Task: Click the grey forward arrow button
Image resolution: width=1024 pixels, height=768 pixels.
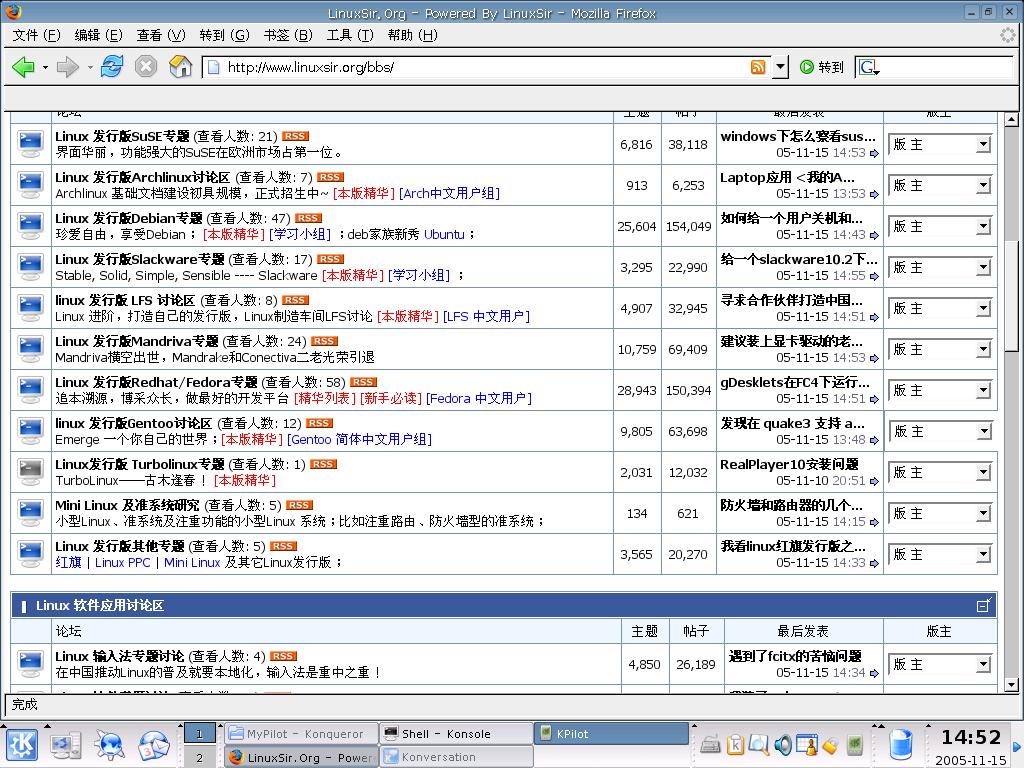Action: (x=67, y=67)
